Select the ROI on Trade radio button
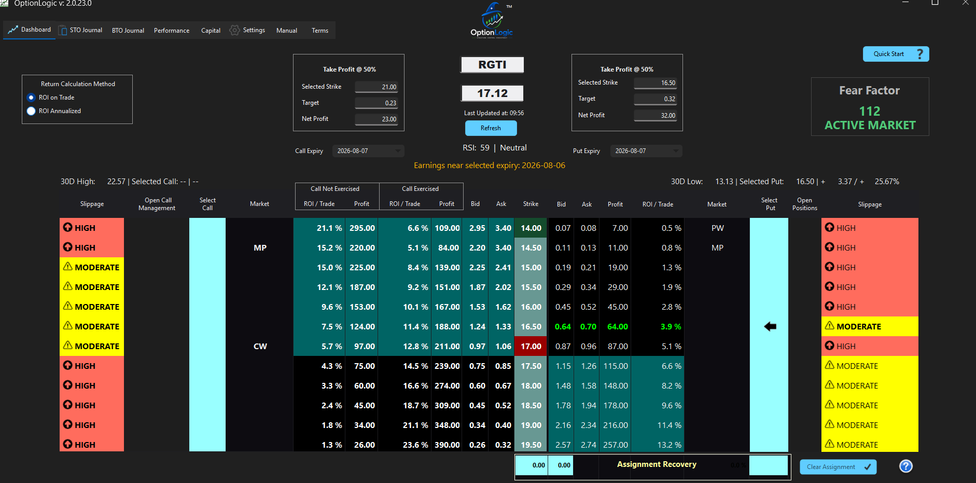 (31, 98)
